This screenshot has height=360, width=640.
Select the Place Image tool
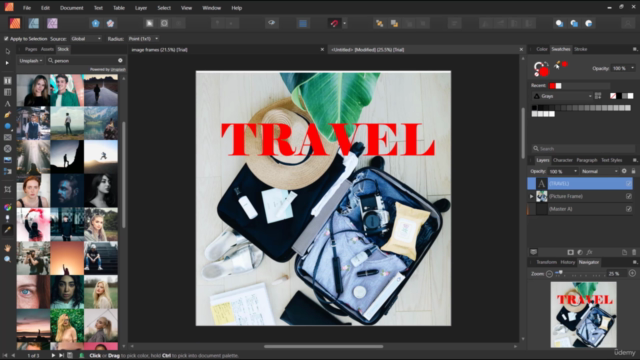coord(7,160)
